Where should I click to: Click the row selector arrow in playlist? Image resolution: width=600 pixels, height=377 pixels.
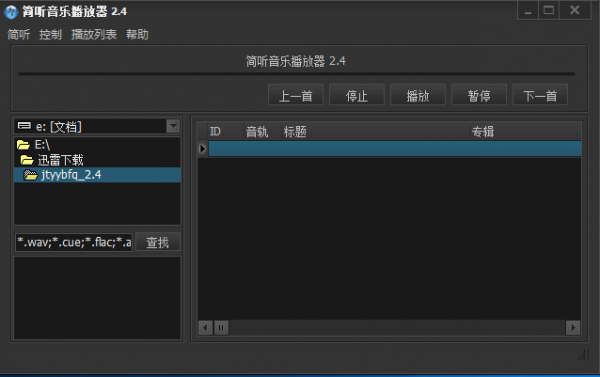coord(202,149)
